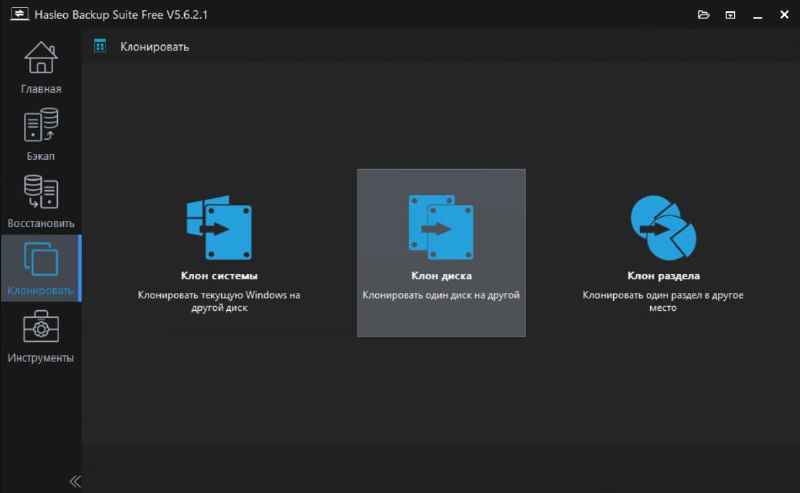Click the Клон системы title text
The image size is (800, 493).
(x=218, y=276)
